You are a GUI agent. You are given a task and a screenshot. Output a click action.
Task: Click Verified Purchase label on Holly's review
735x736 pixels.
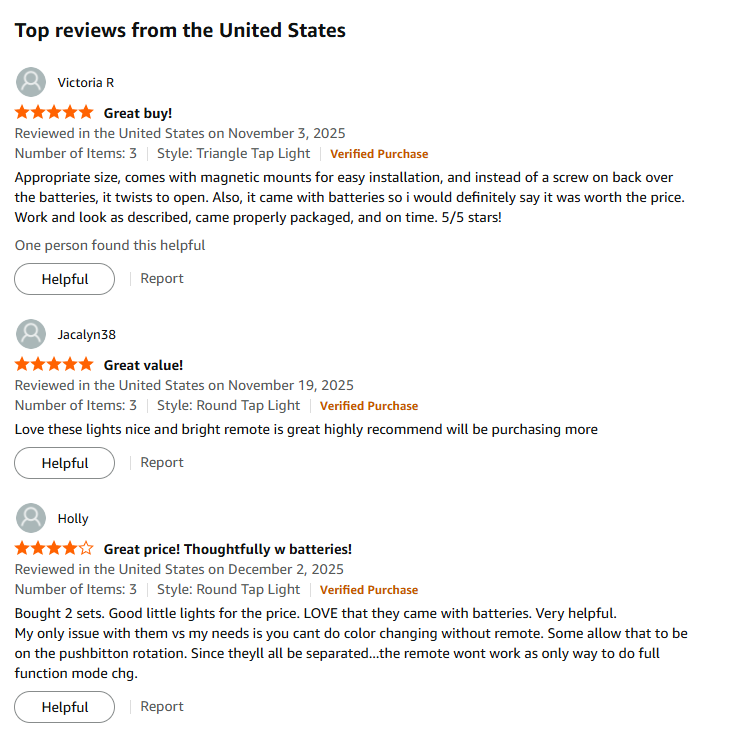click(x=369, y=590)
